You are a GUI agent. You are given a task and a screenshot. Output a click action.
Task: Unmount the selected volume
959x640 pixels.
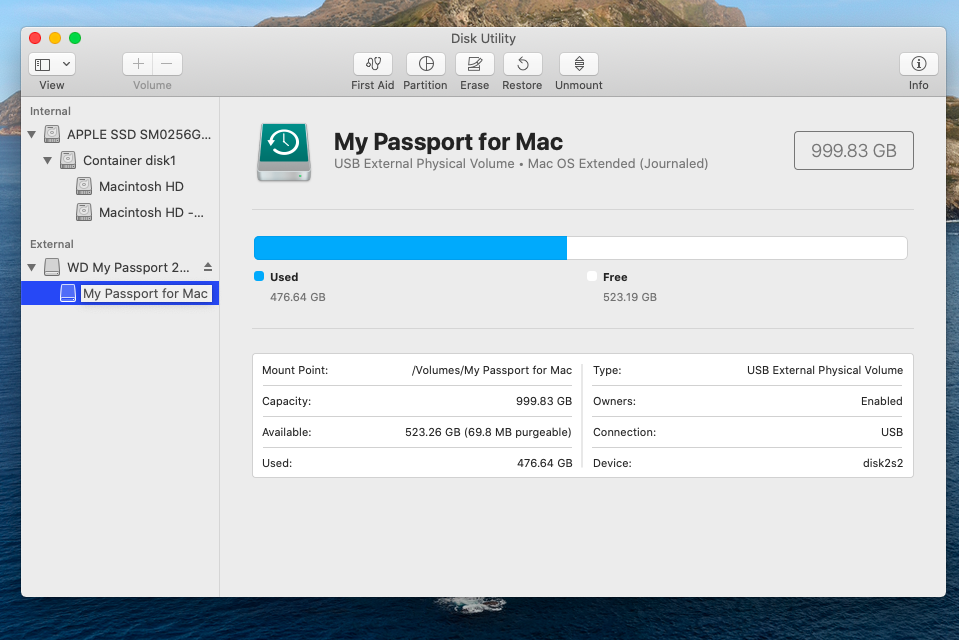click(x=579, y=64)
